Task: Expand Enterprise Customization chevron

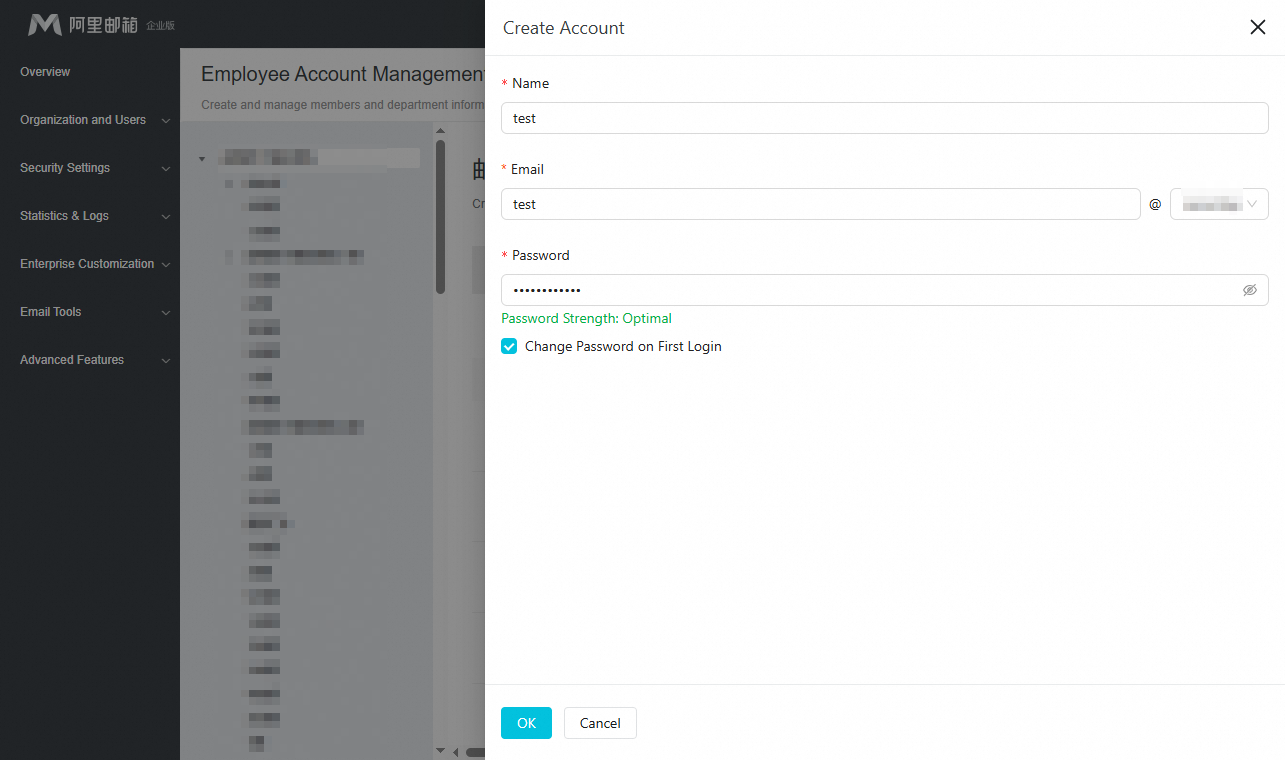Action: coord(166,265)
